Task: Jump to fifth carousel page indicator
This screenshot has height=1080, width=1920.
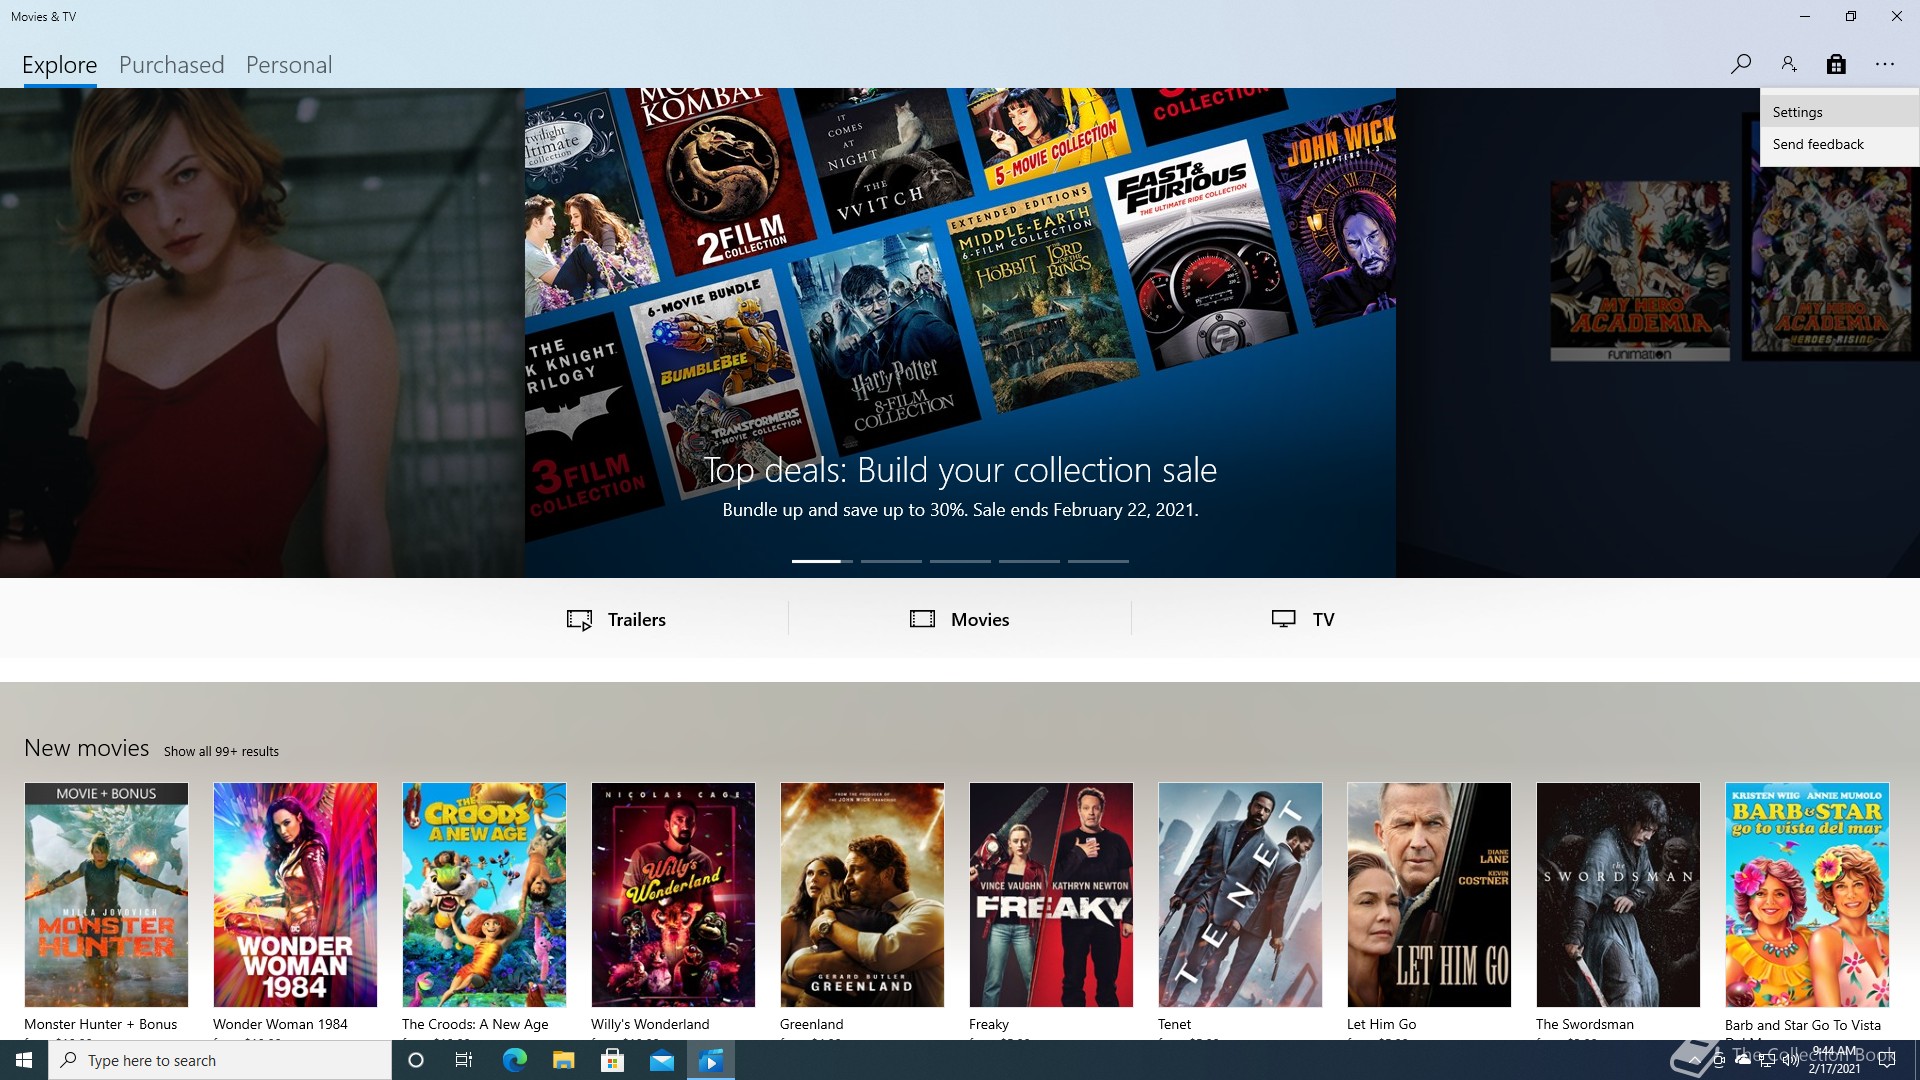Action: 1098,561
